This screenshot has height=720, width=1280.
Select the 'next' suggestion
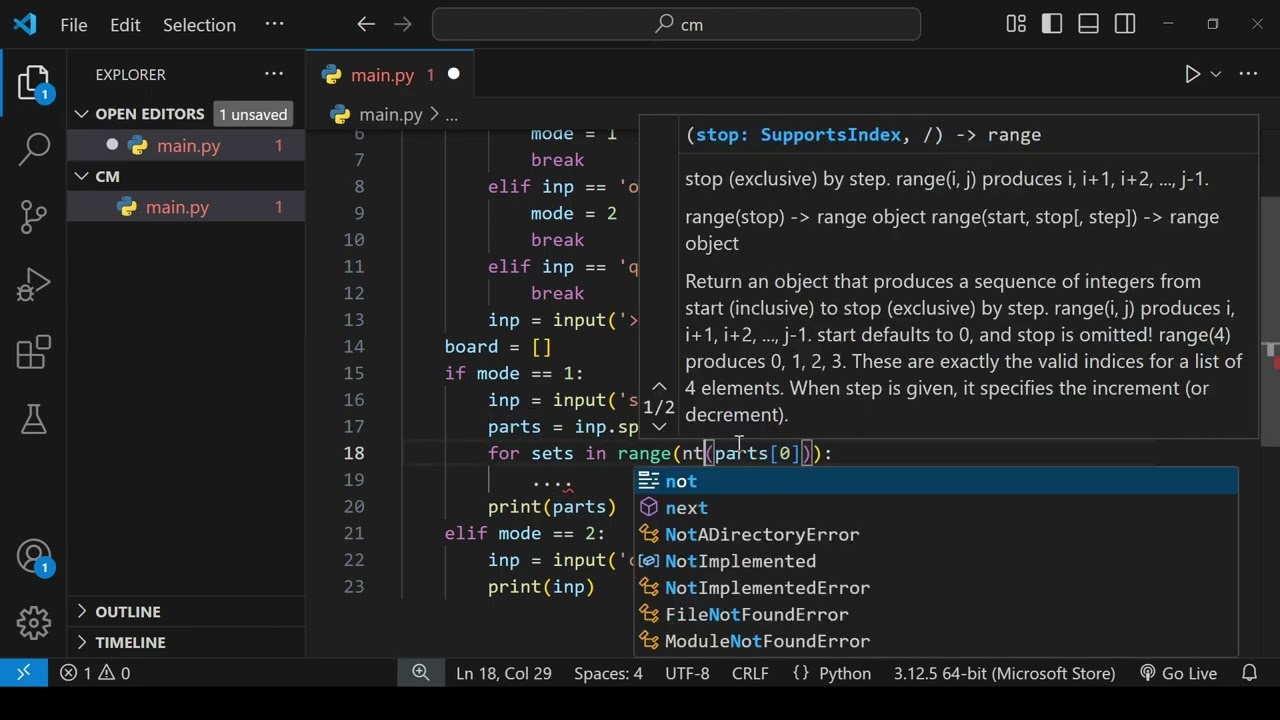click(936, 508)
